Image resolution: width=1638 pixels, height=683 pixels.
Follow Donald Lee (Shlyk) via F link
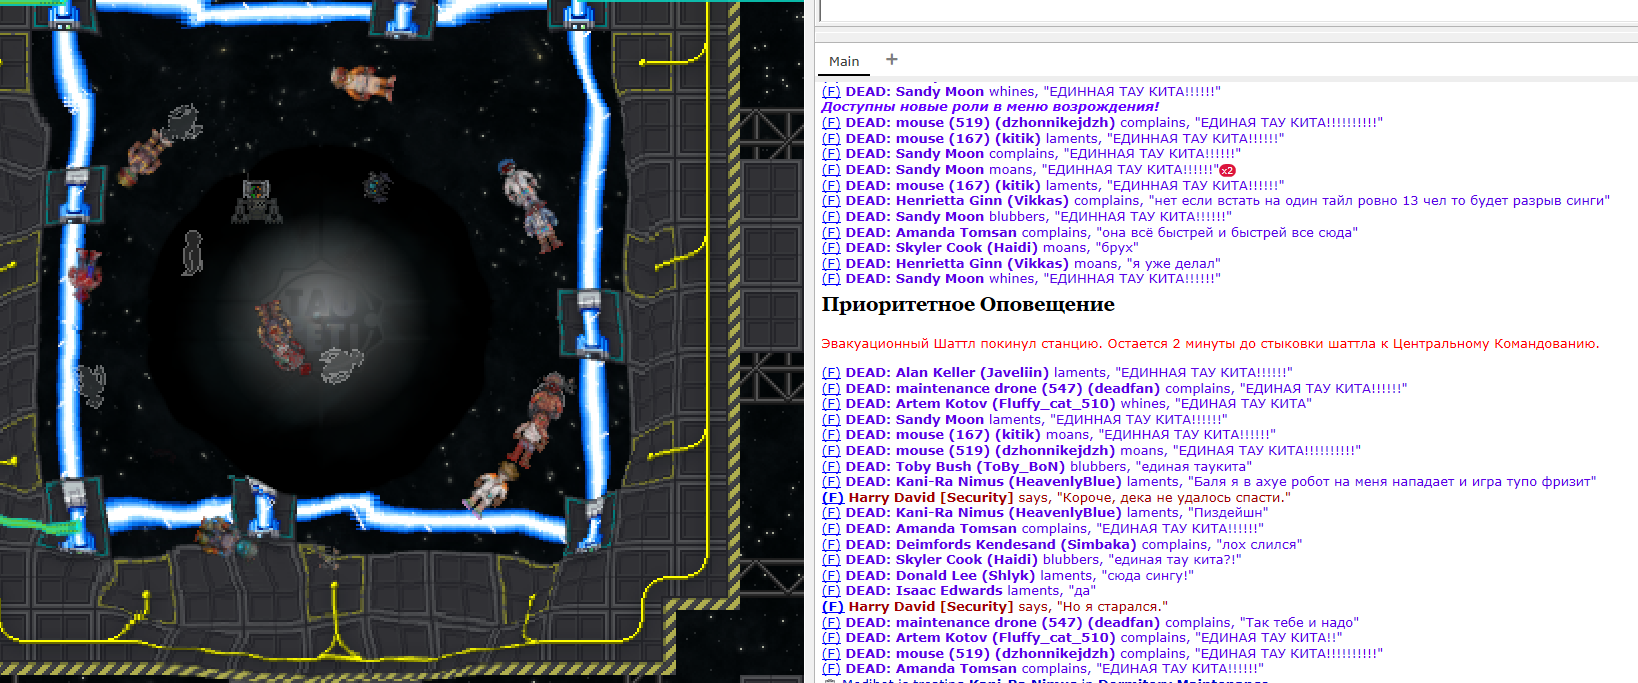[x=830, y=576]
